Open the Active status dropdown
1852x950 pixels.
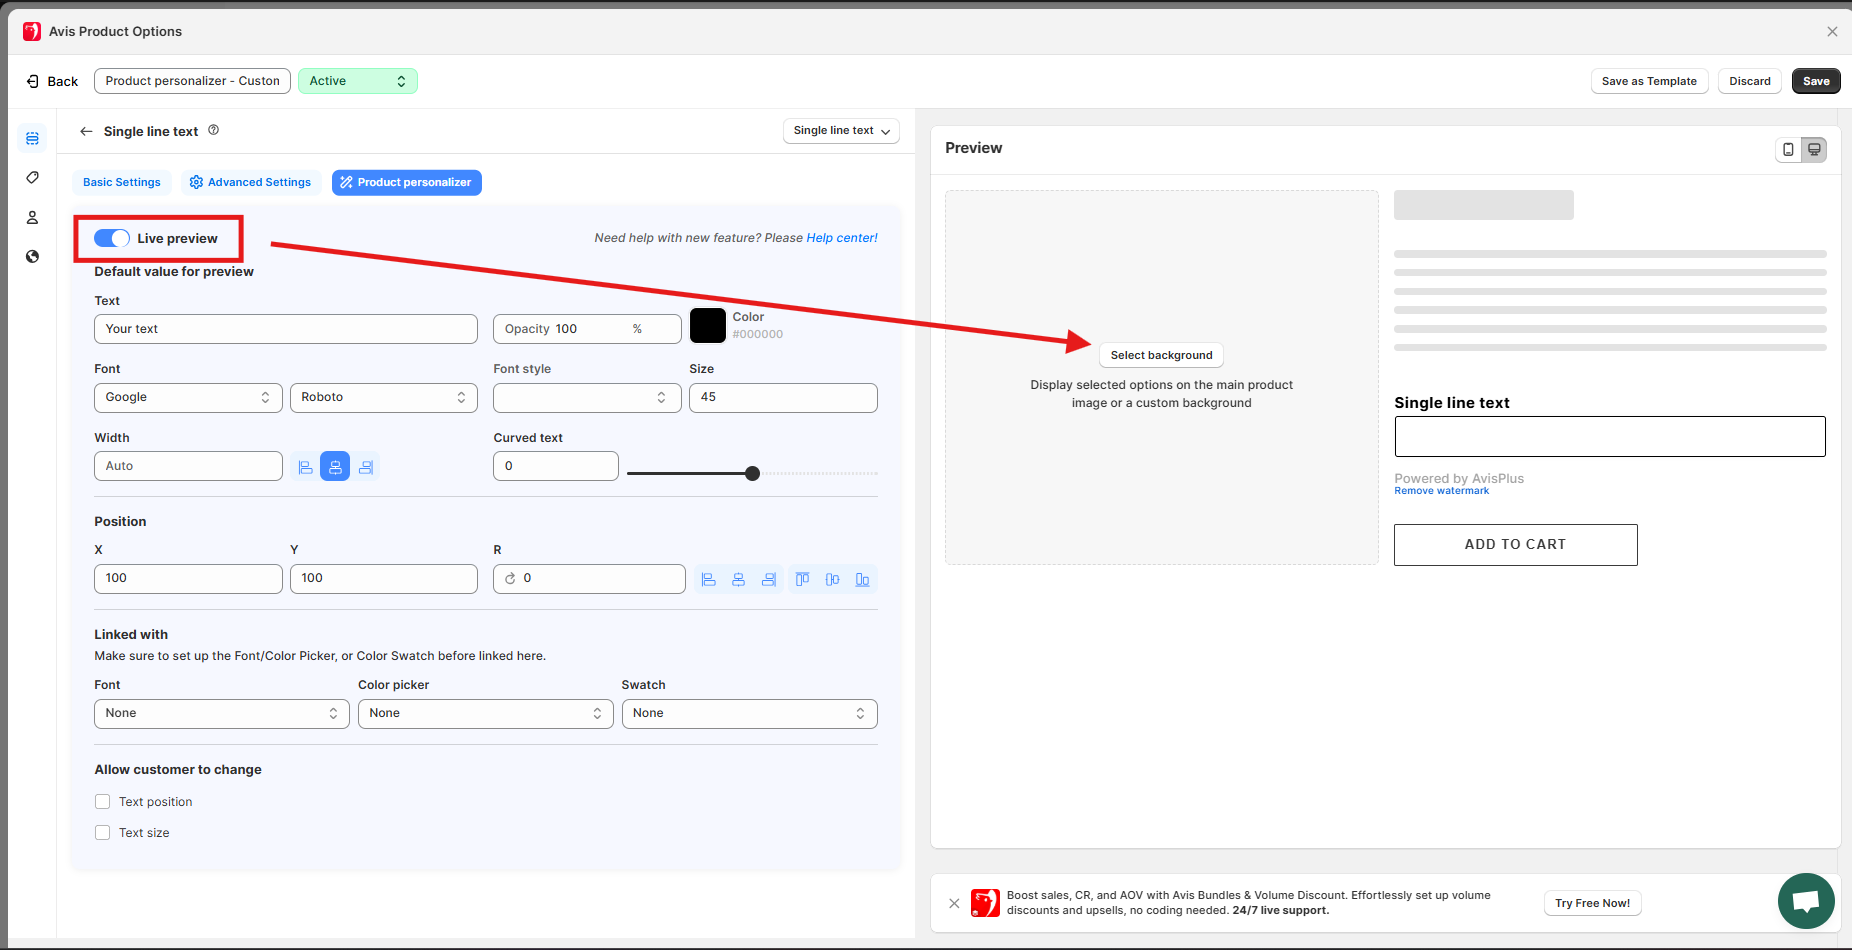point(357,81)
